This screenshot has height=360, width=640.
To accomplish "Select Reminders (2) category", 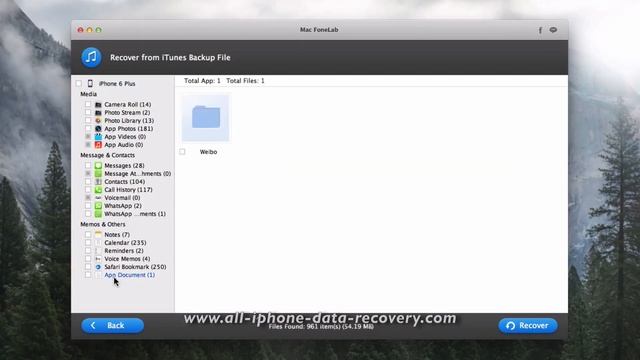I will click(124, 251).
